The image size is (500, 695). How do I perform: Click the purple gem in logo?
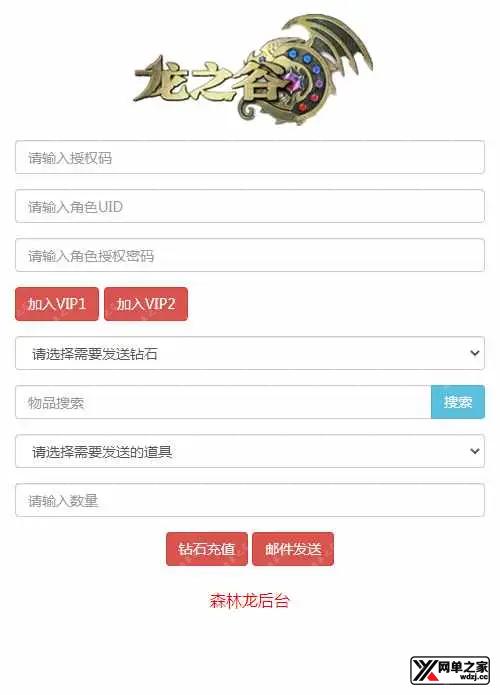tap(294, 84)
